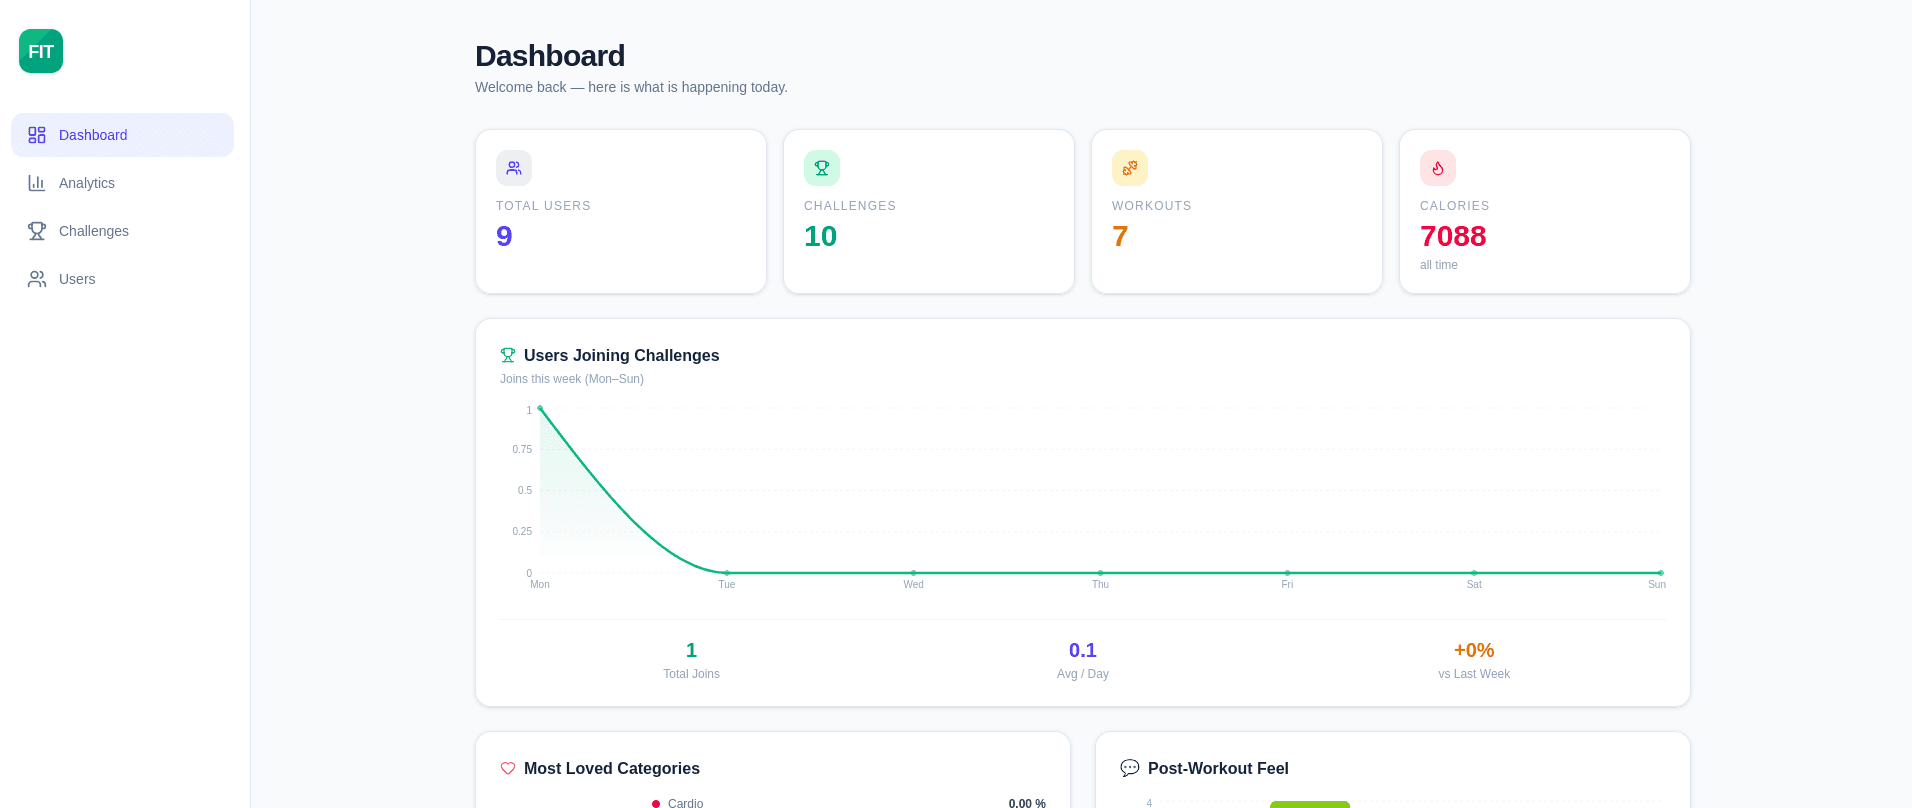This screenshot has height=808, width=1912.
Task: Open the Dashboard sidebar item
Action: (122, 135)
